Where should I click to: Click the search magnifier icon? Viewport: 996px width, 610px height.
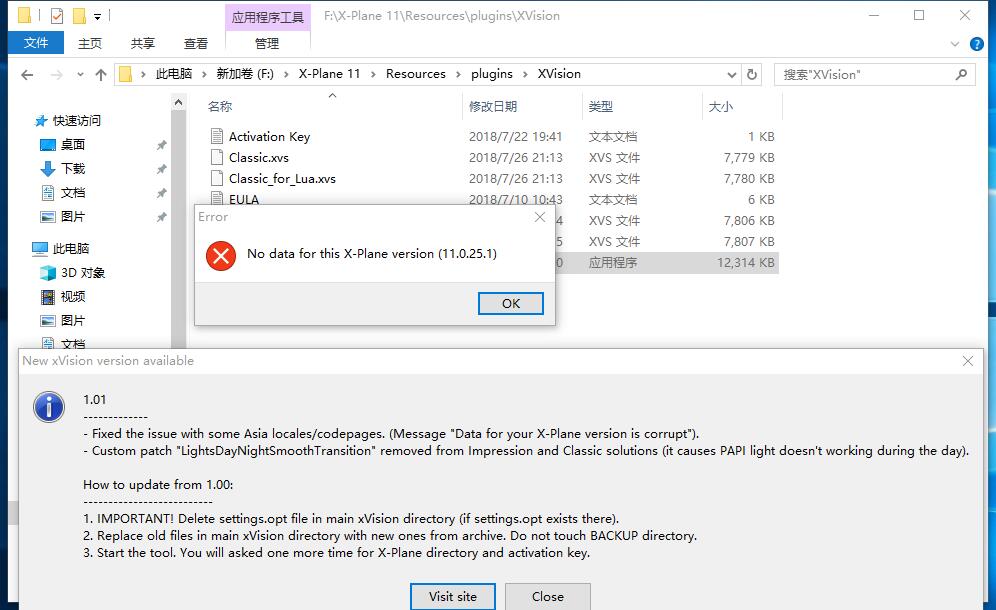(x=961, y=74)
